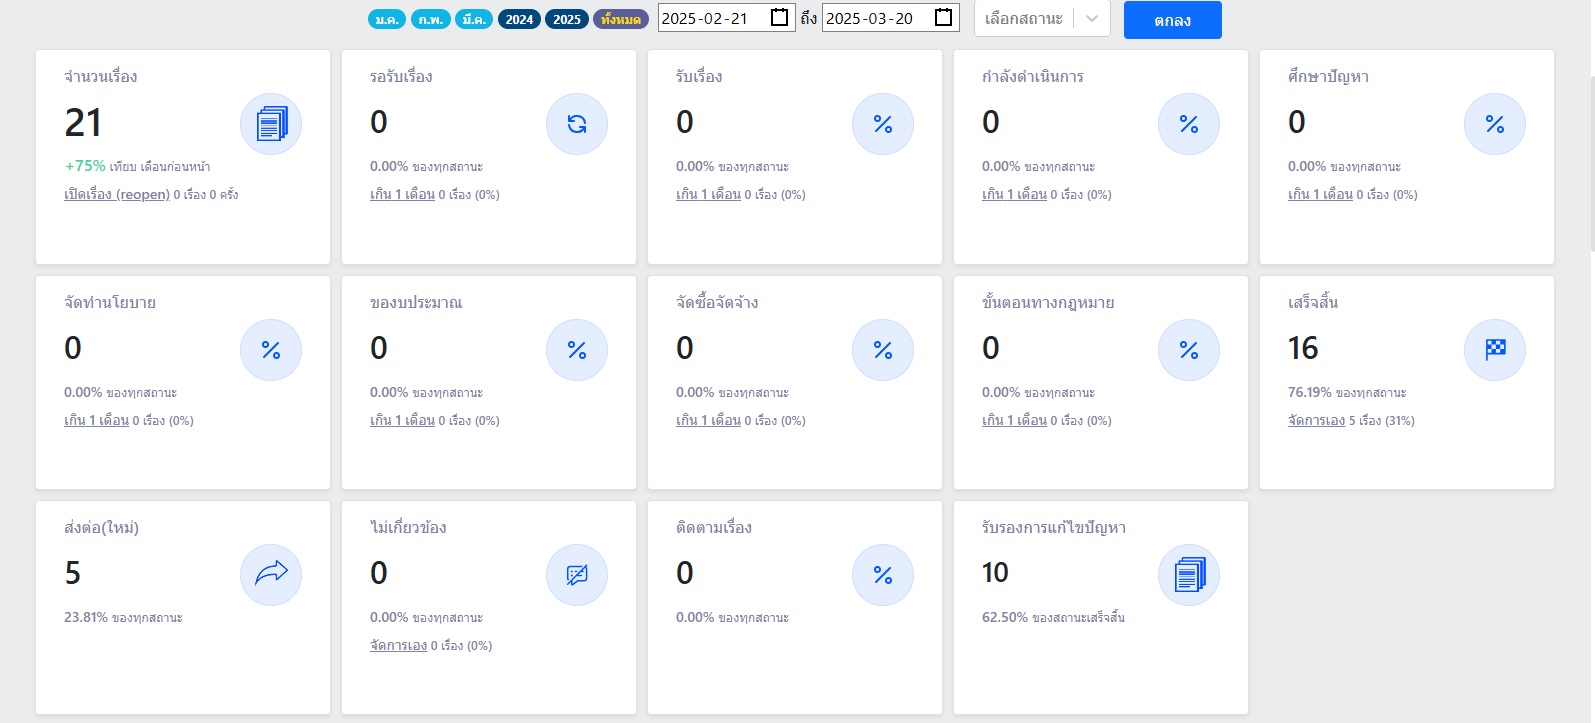Select the มี.ค. month filter pill
The height and width of the screenshot is (723, 1595).
pyautogui.click(x=474, y=19)
